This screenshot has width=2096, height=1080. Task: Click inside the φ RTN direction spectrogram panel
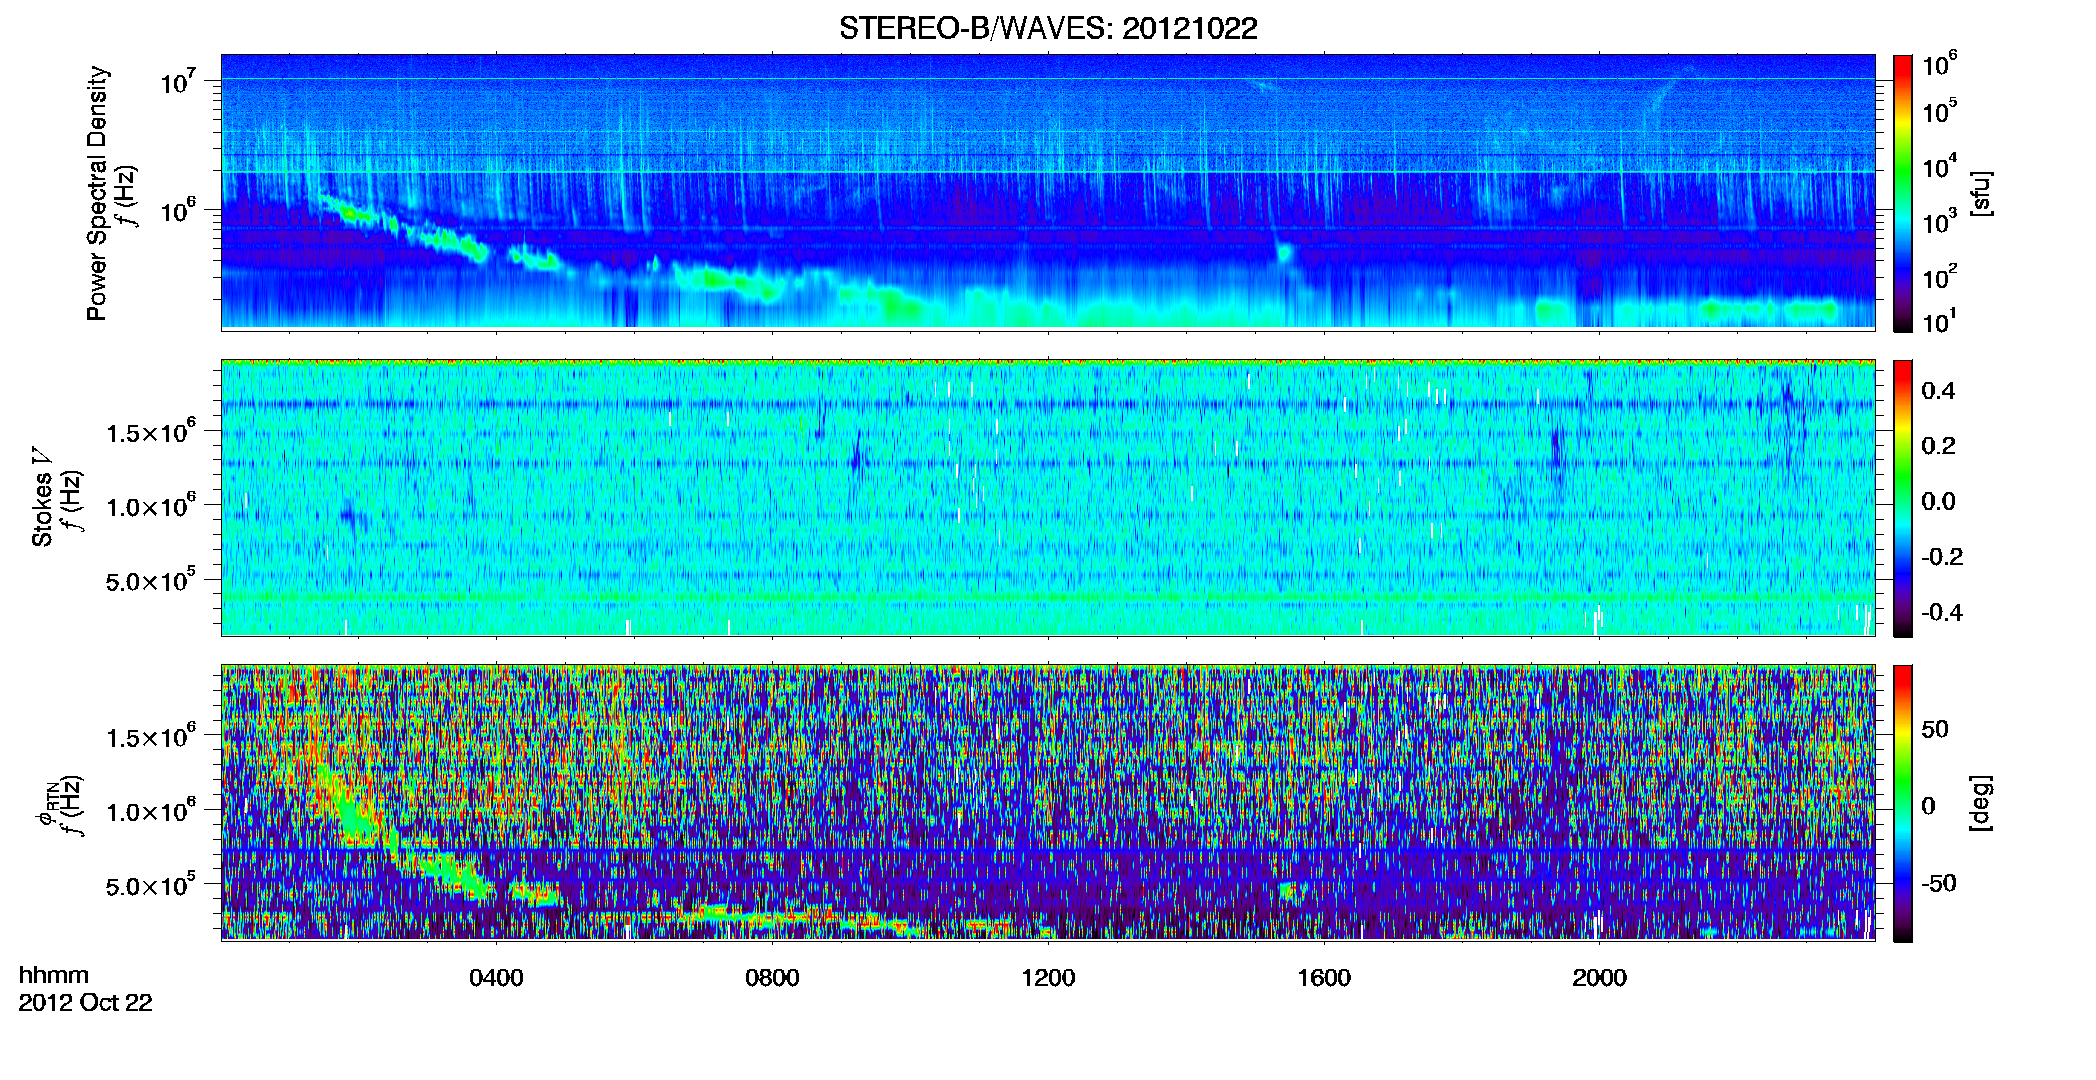(1048, 802)
